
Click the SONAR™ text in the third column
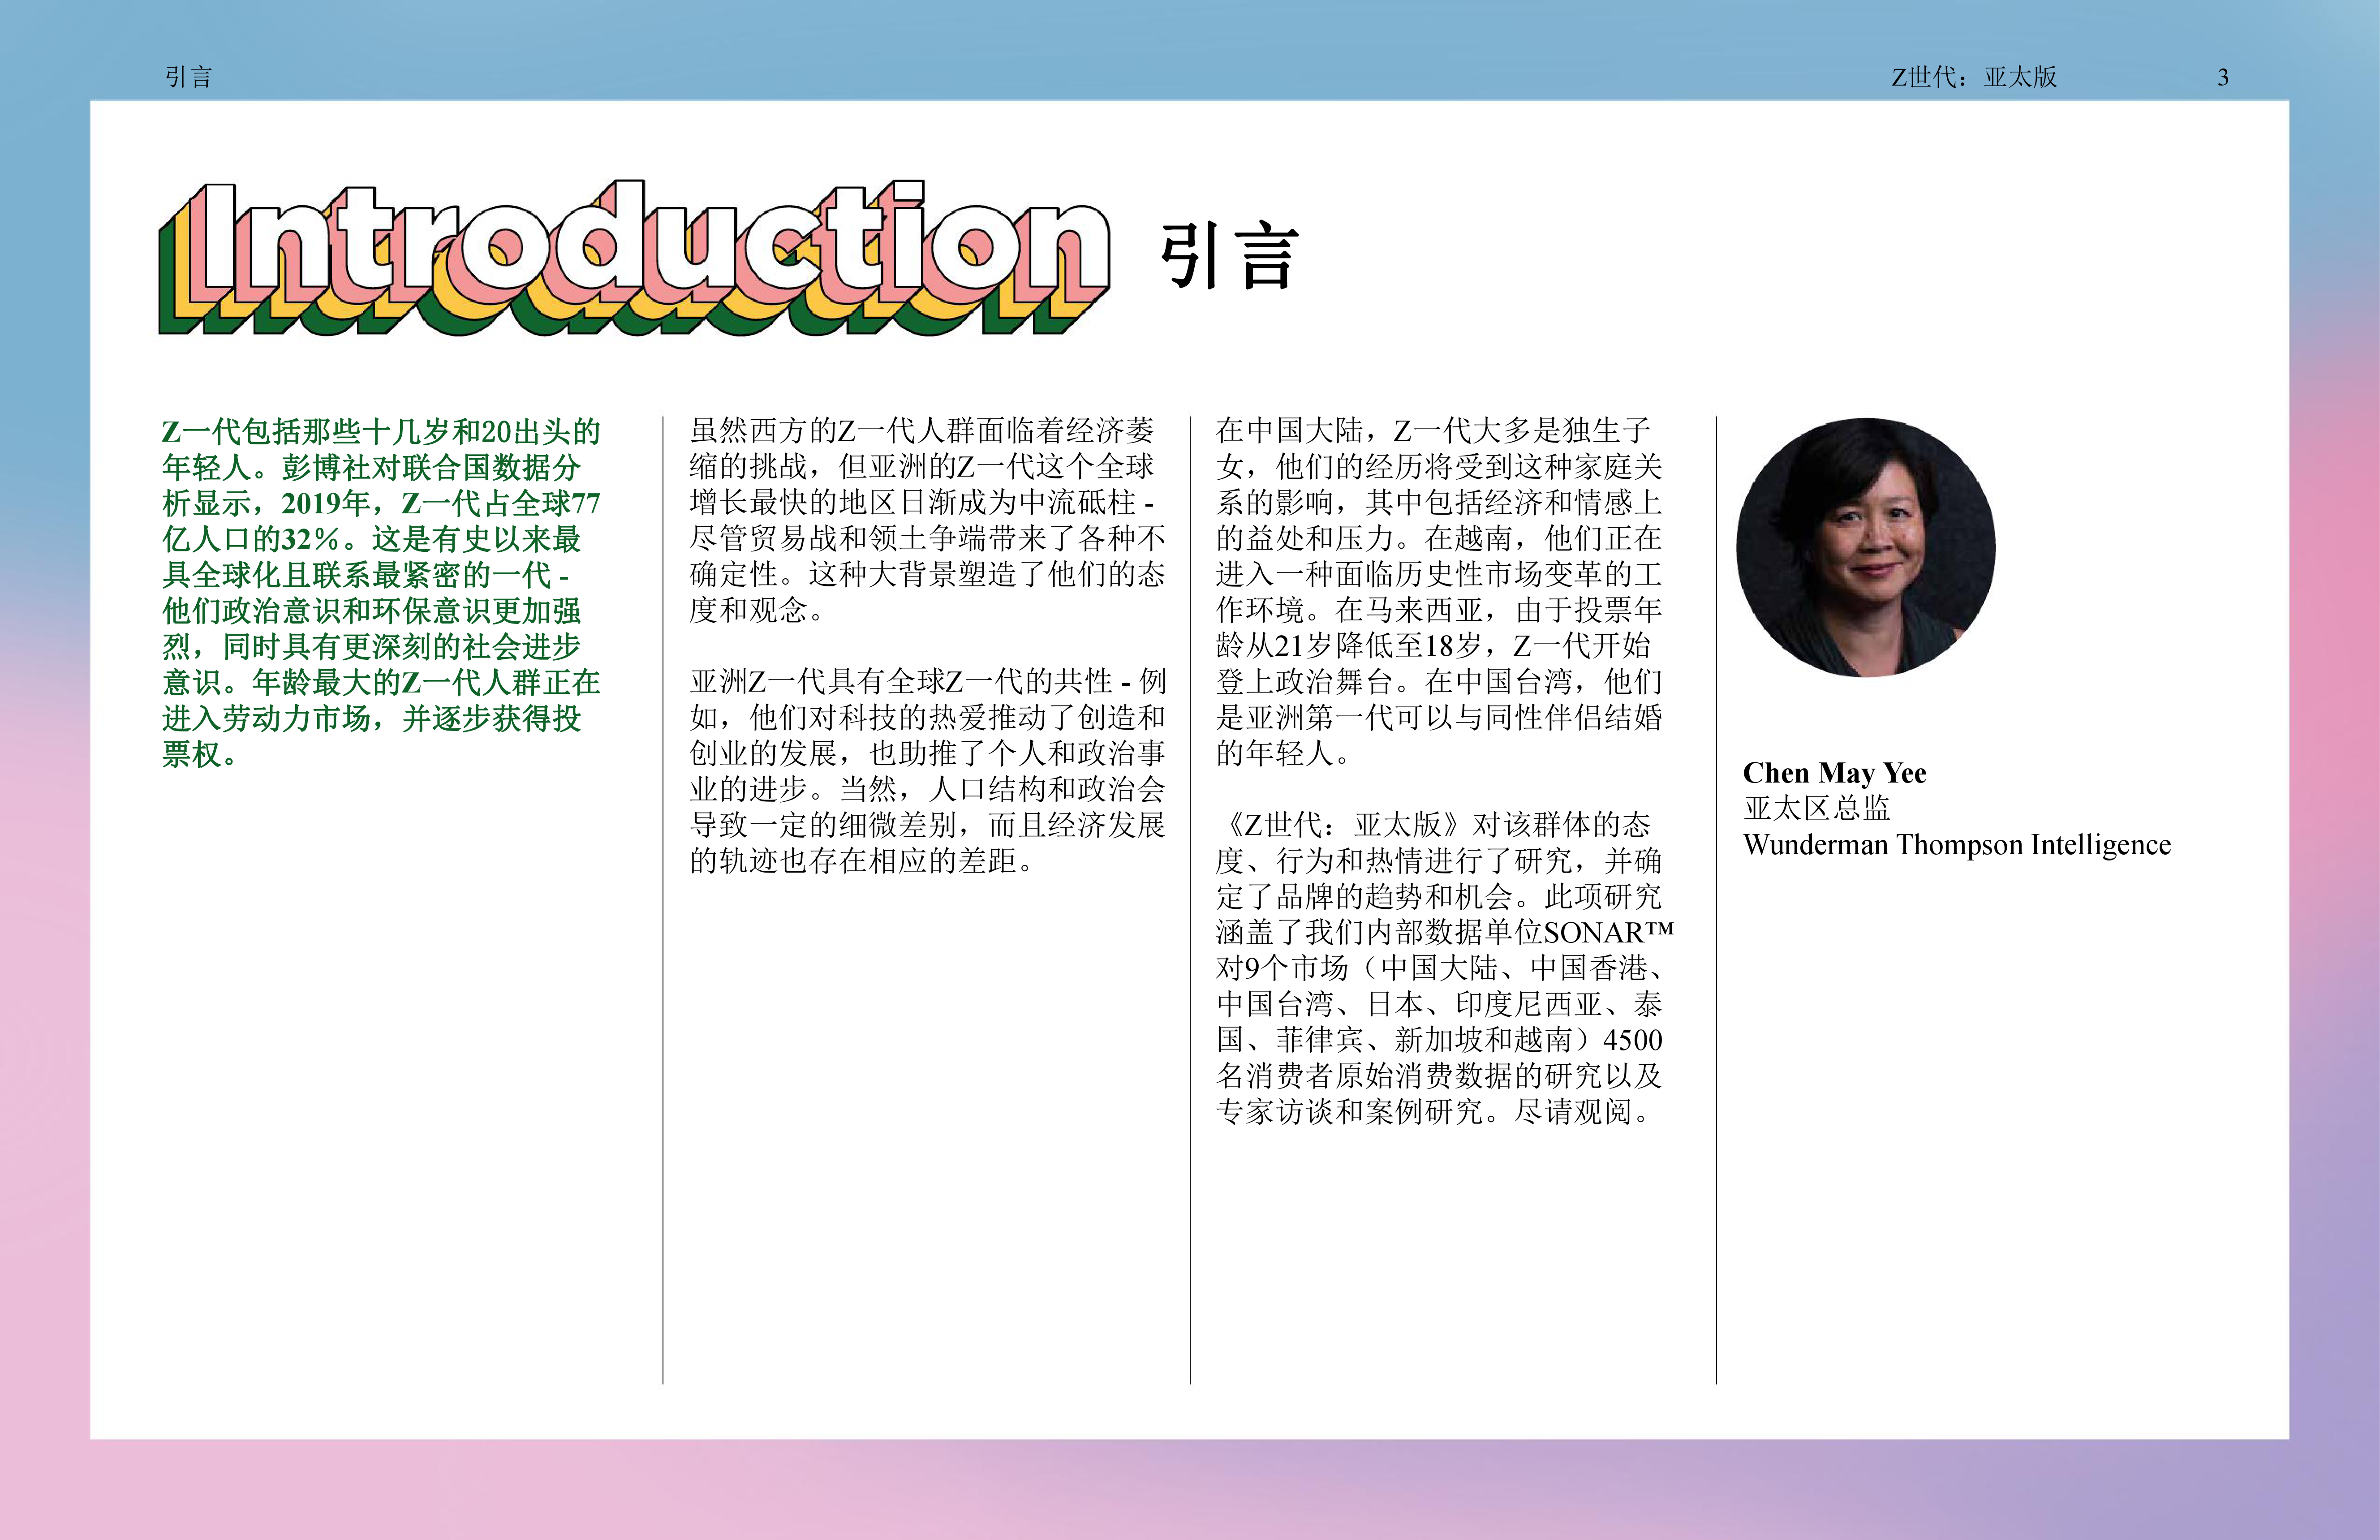click(x=1606, y=933)
